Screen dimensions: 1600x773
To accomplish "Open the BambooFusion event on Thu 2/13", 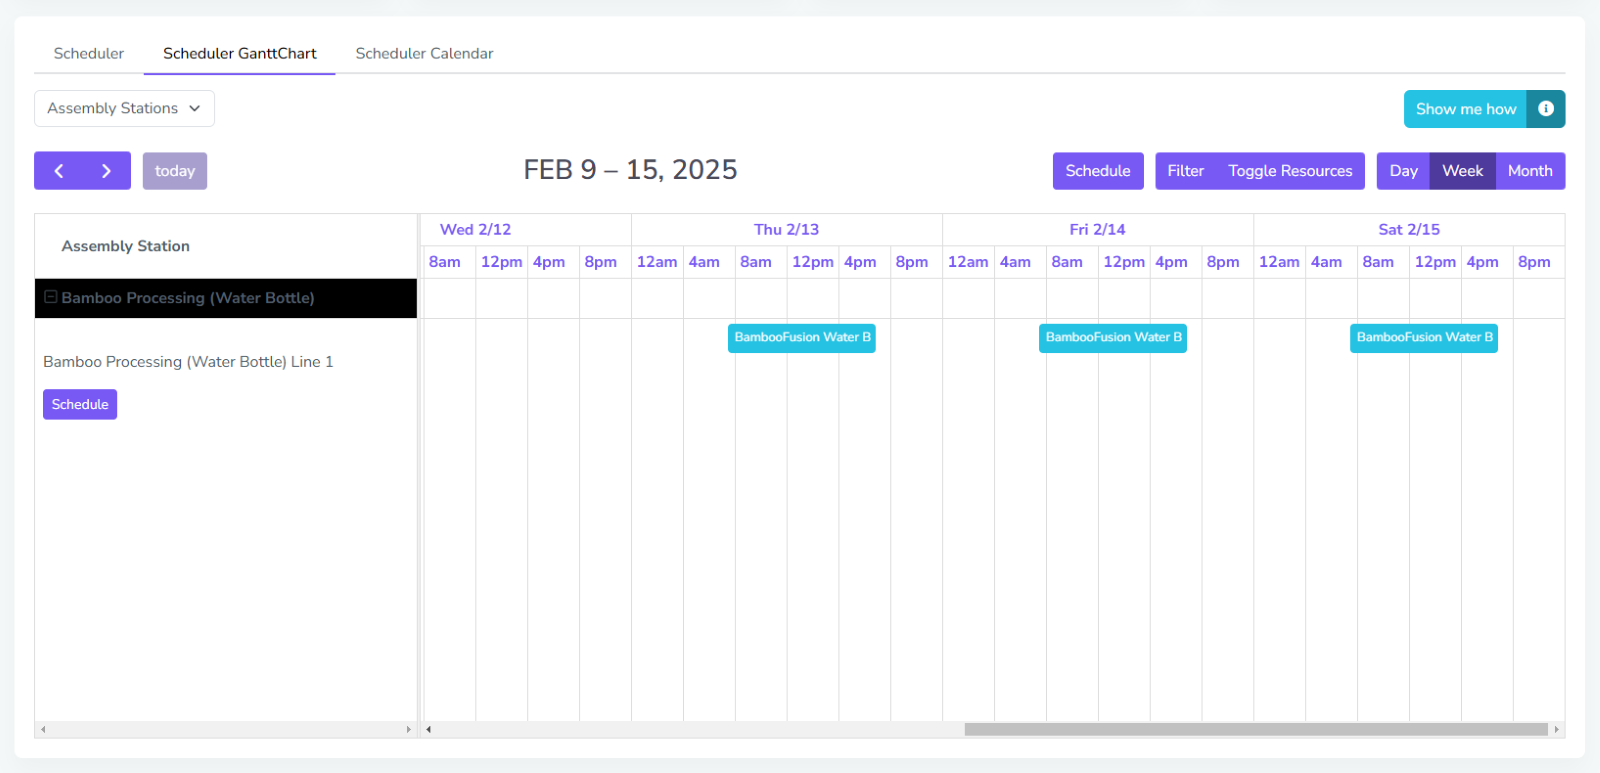I will pos(802,338).
